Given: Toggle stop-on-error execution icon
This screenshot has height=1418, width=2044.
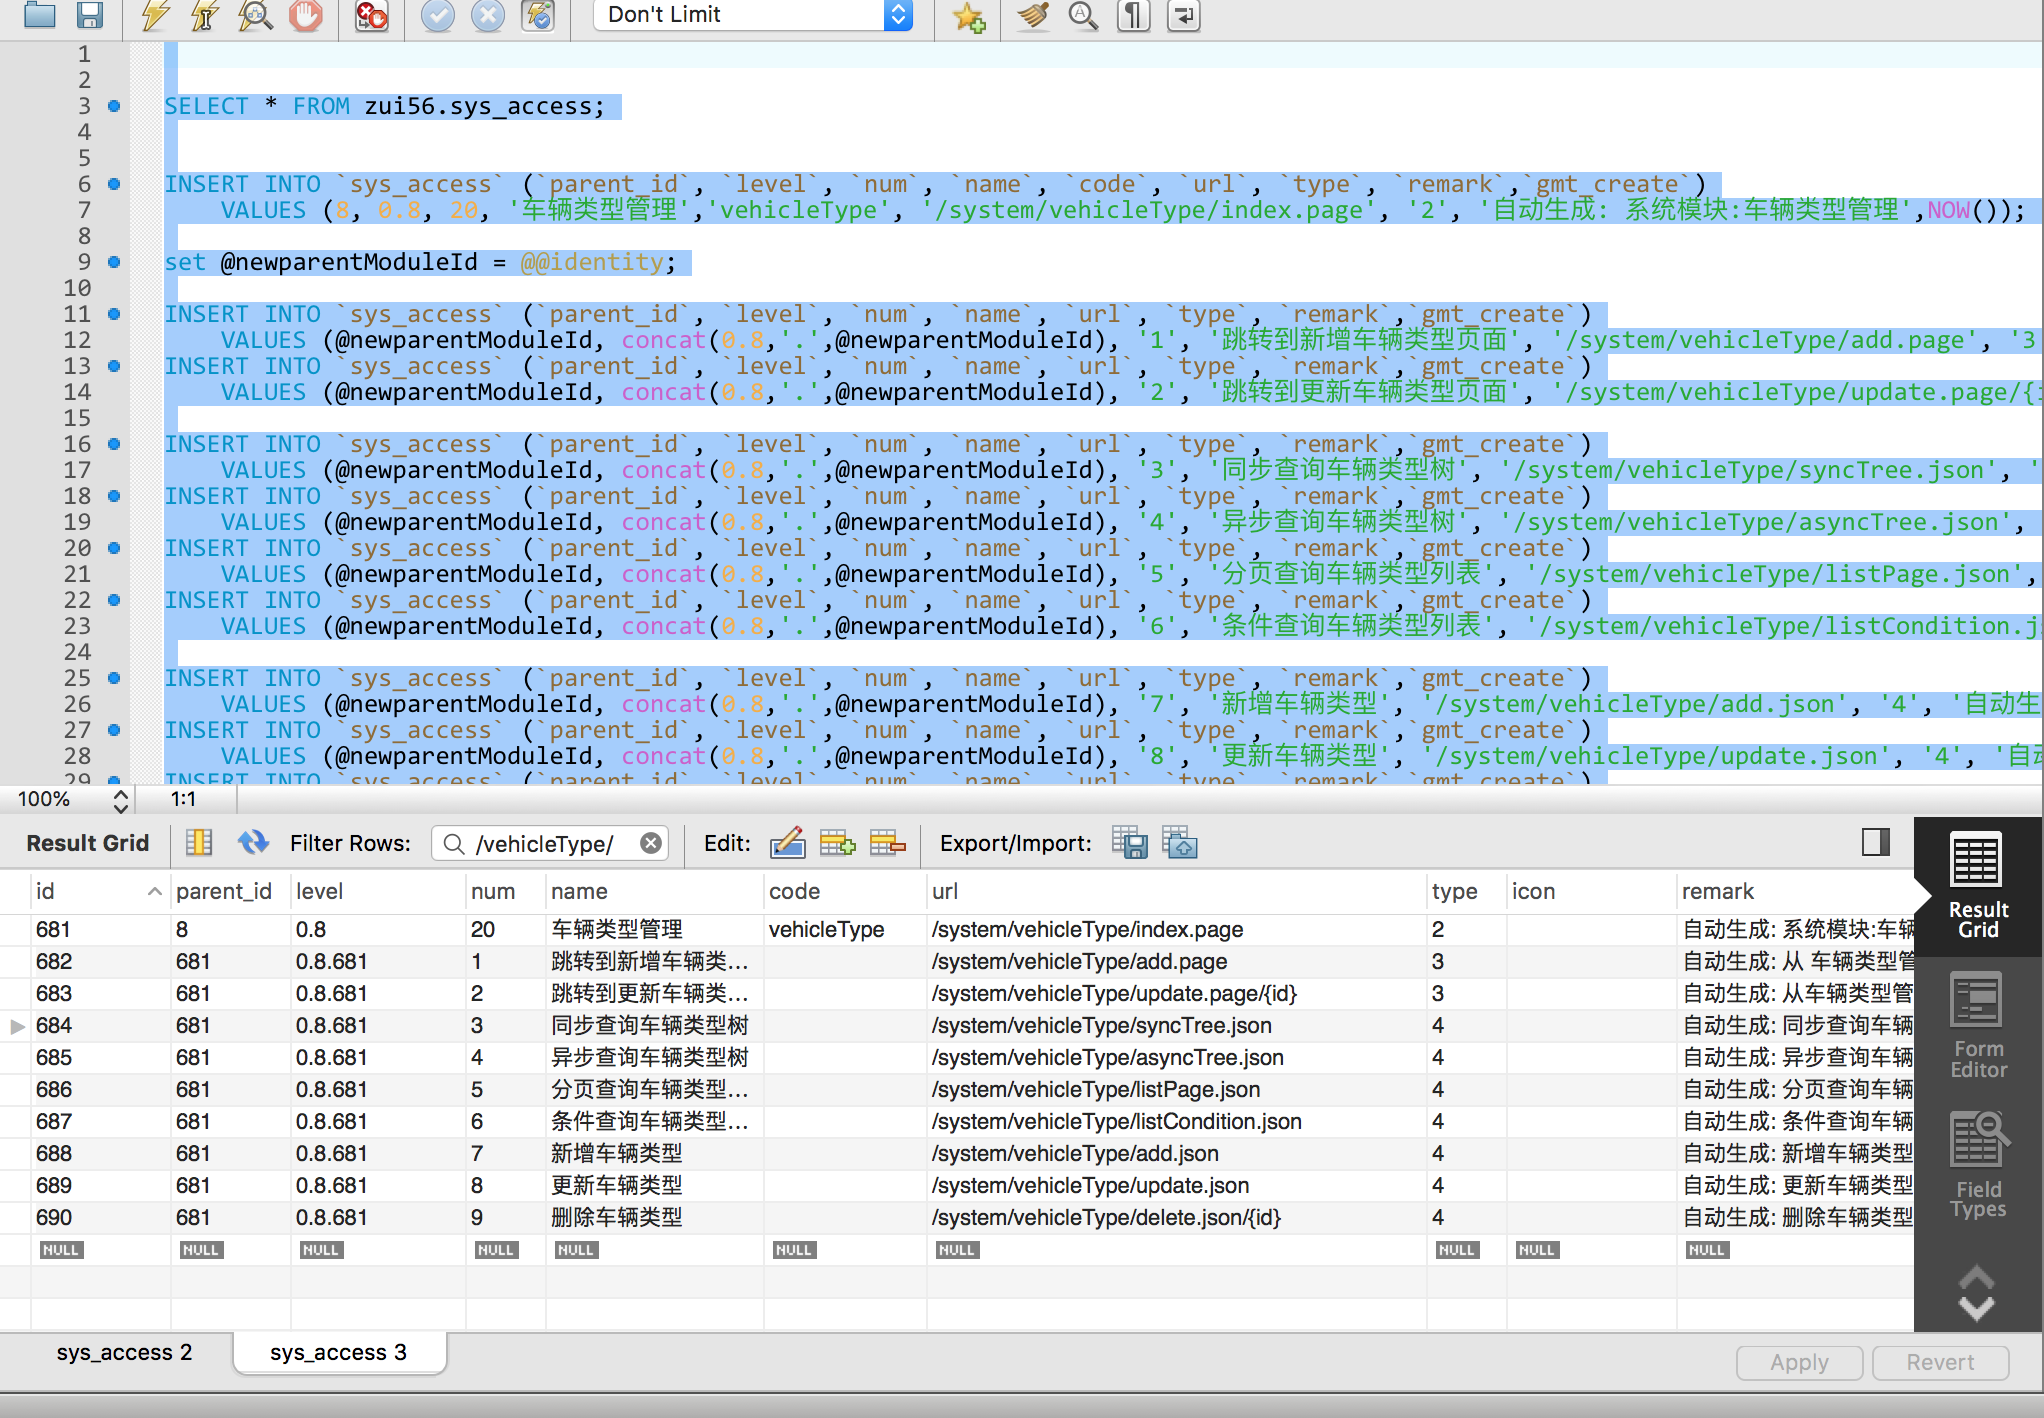Looking at the screenshot, I should pyautogui.click(x=372, y=15).
